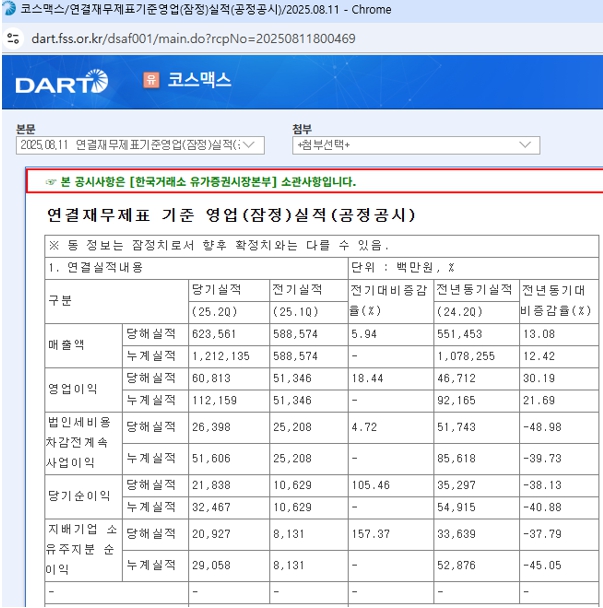Select the 전기실적 (25.1Q) column header
This screenshot has width=603, height=608.
click(308, 300)
